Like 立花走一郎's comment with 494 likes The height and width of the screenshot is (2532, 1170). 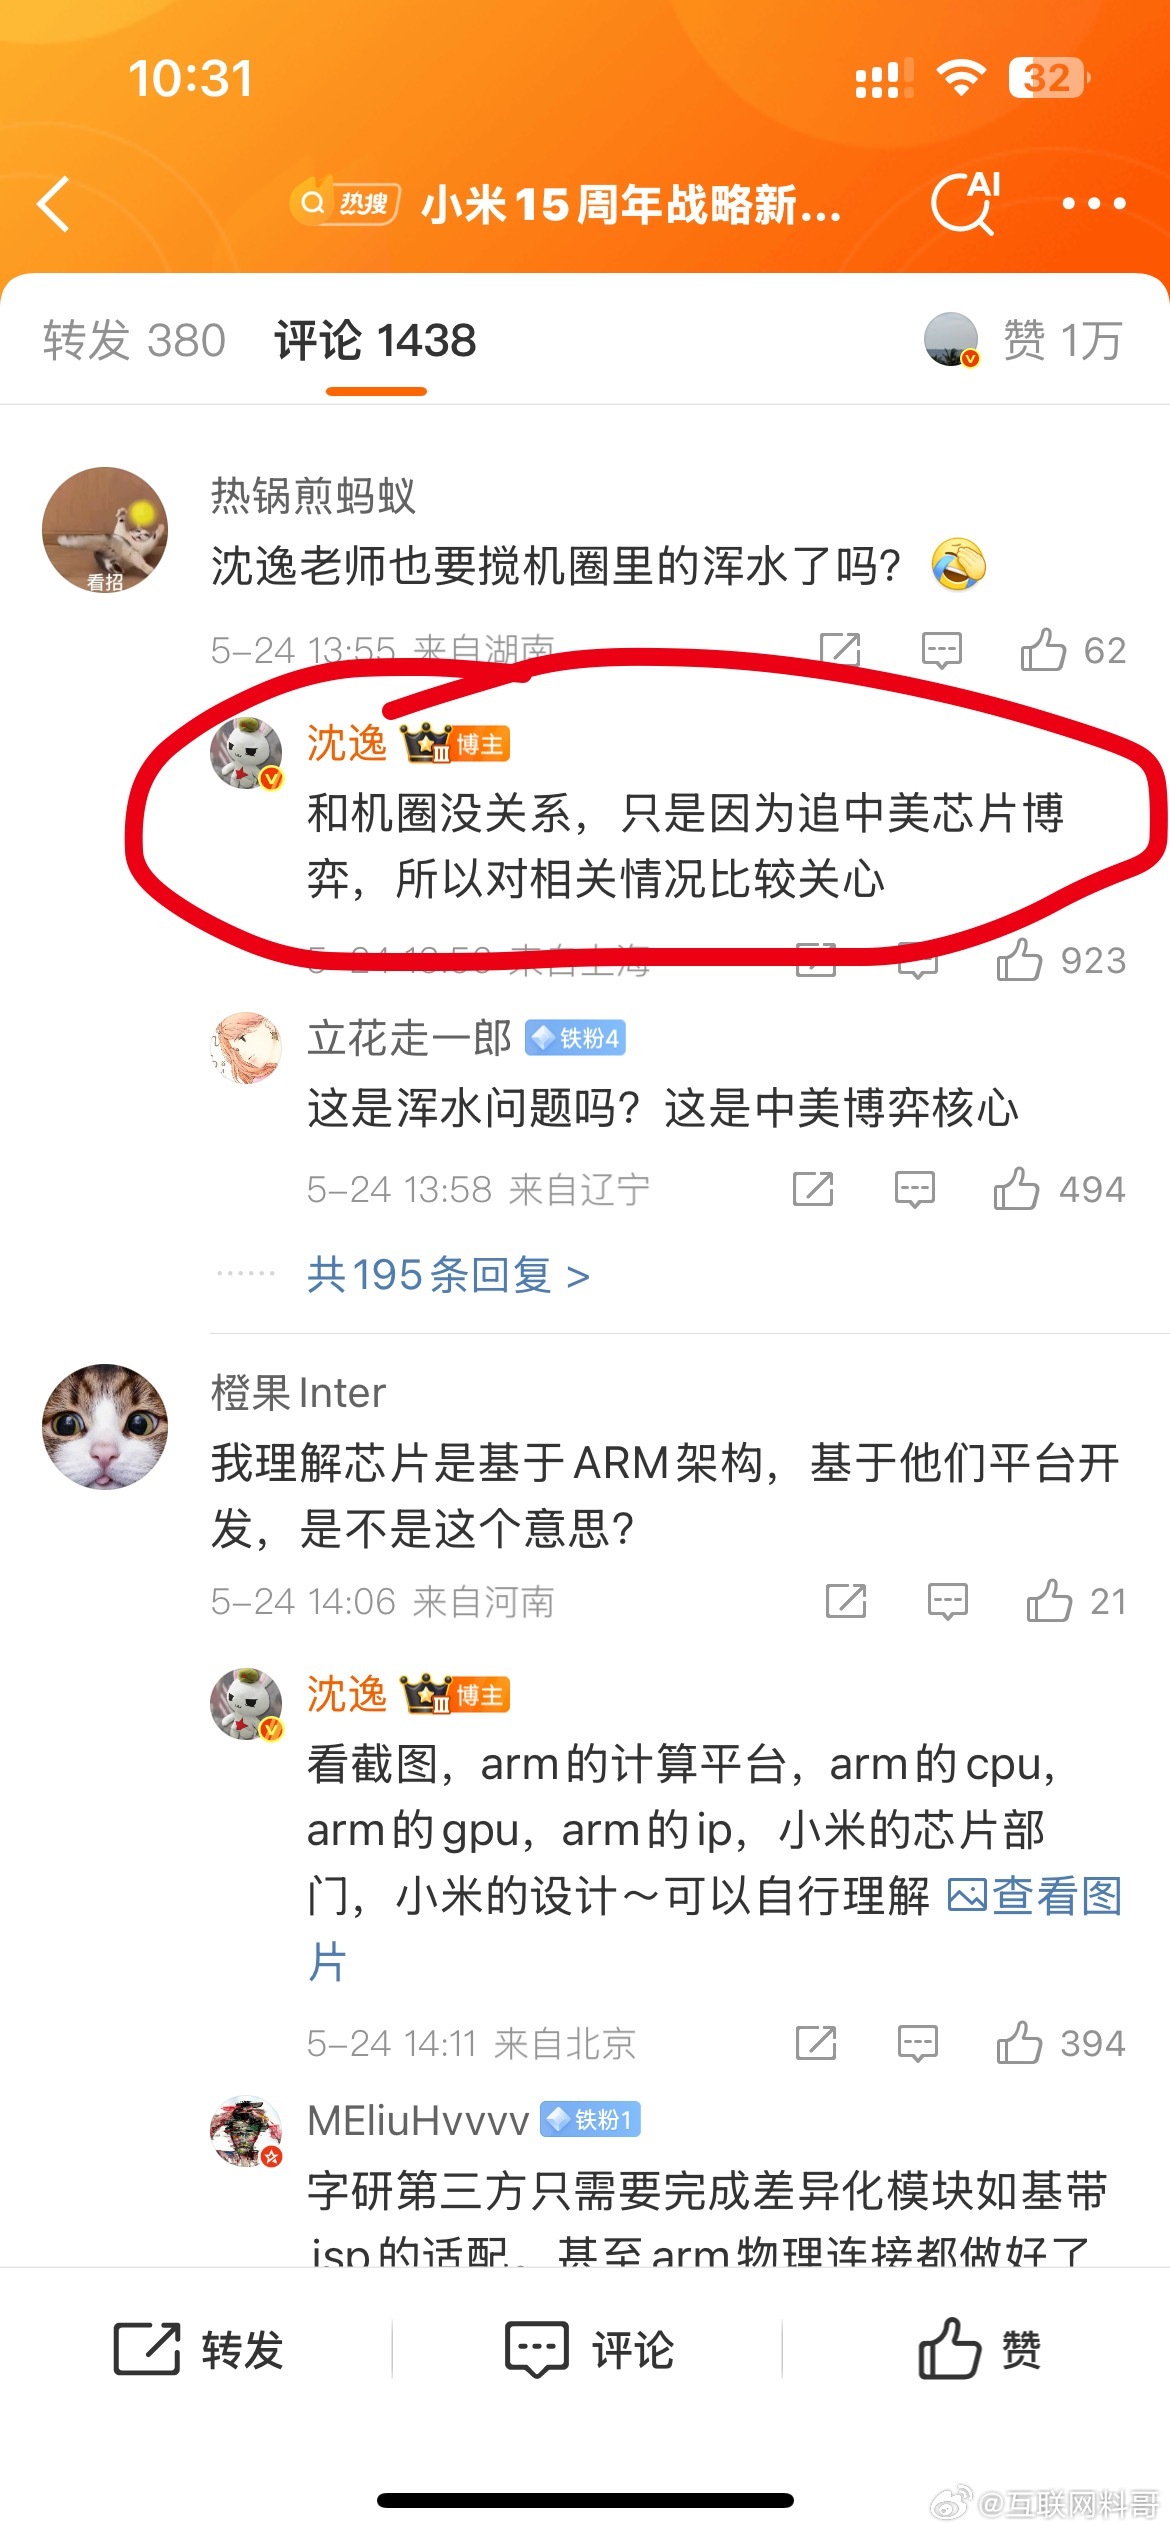click(1016, 1189)
